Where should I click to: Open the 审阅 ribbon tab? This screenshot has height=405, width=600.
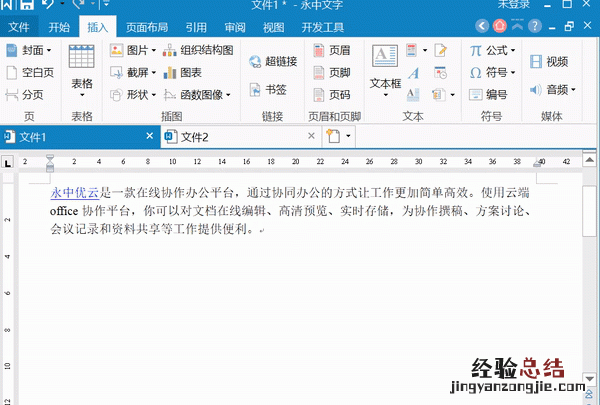(x=235, y=28)
